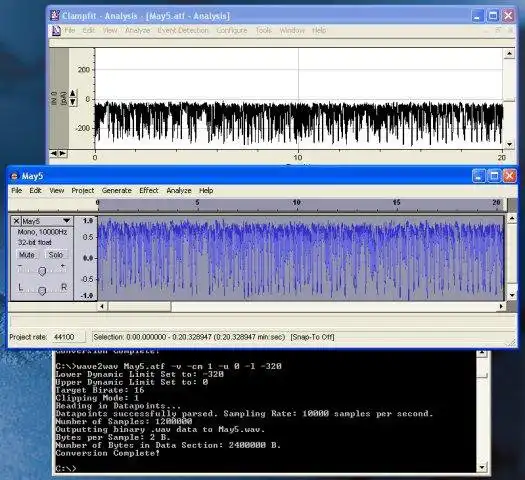This screenshot has height=480, width=525.
Task: Open View menu in May5 window
Action: pyautogui.click(x=57, y=190)
